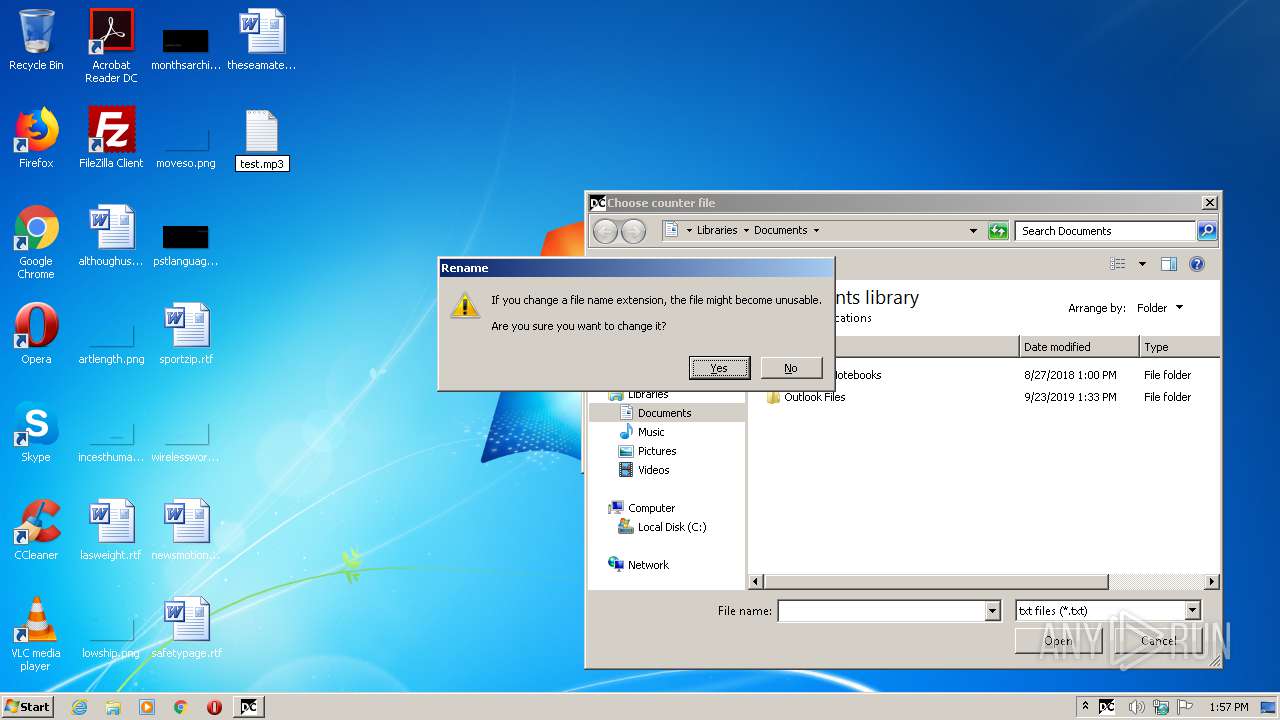Screen dimensions: 1280x720
Task: Click the network tray icon
Action: point(1161,707)
